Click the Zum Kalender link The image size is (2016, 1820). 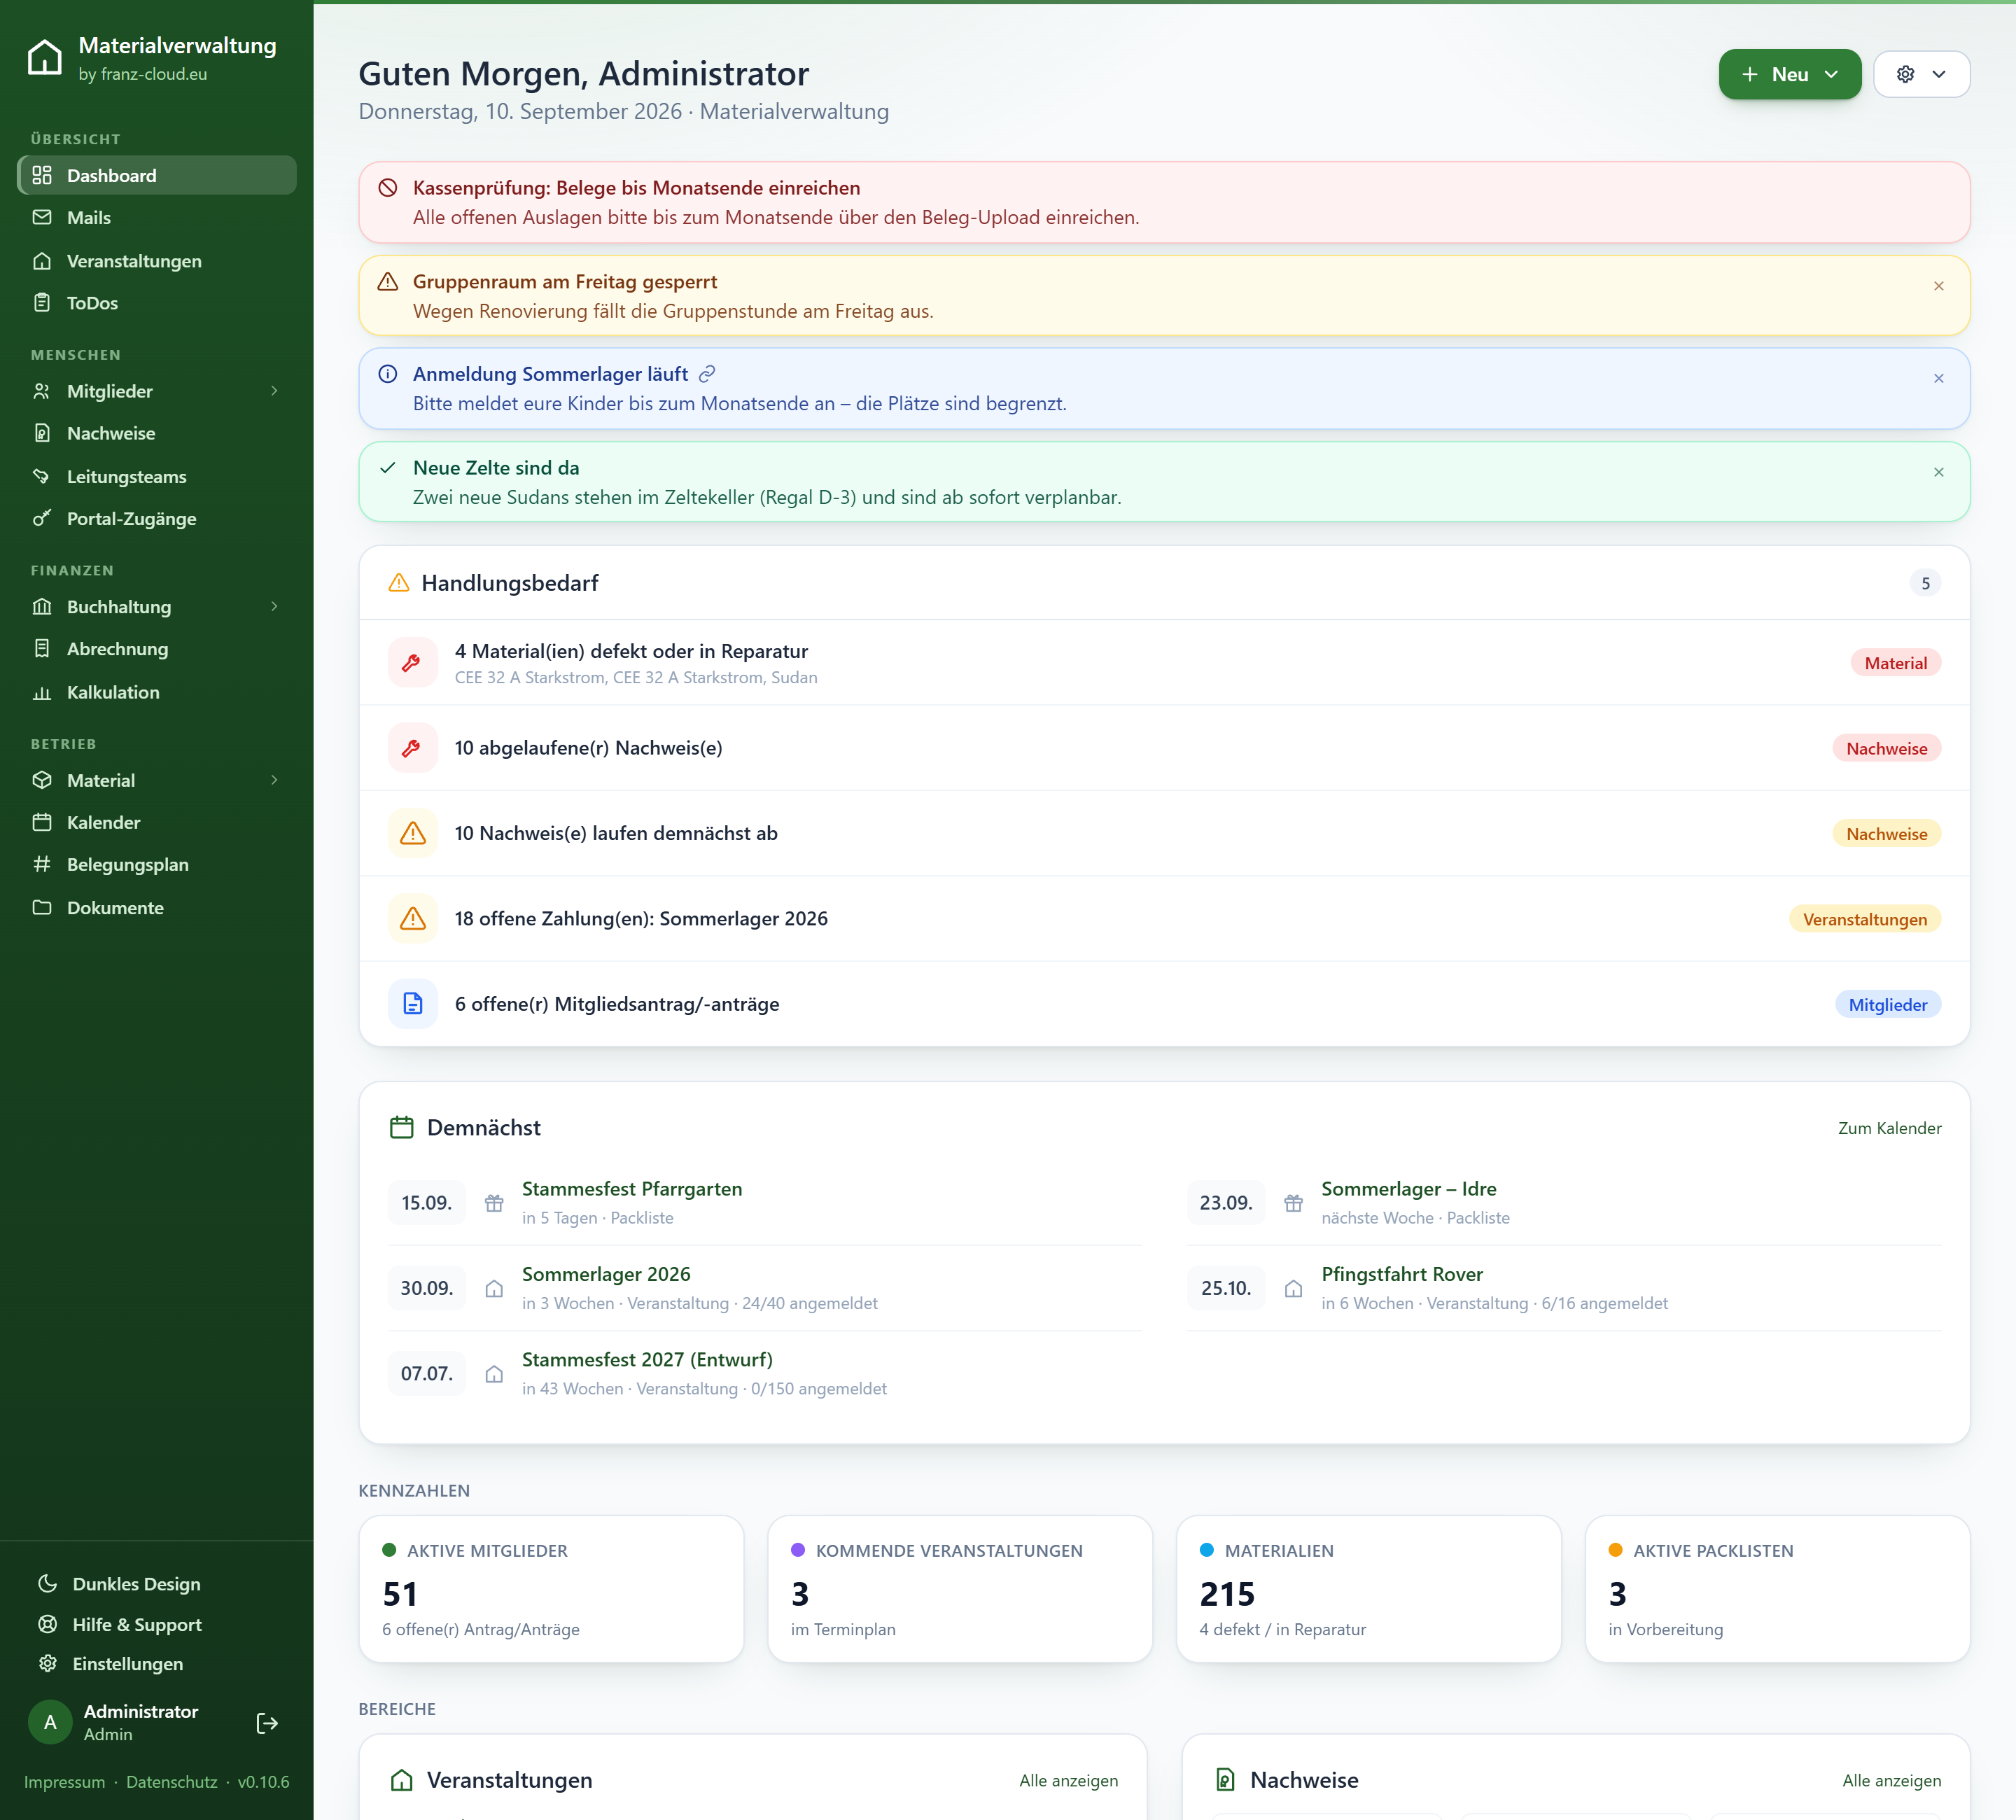(1889, 1128)
